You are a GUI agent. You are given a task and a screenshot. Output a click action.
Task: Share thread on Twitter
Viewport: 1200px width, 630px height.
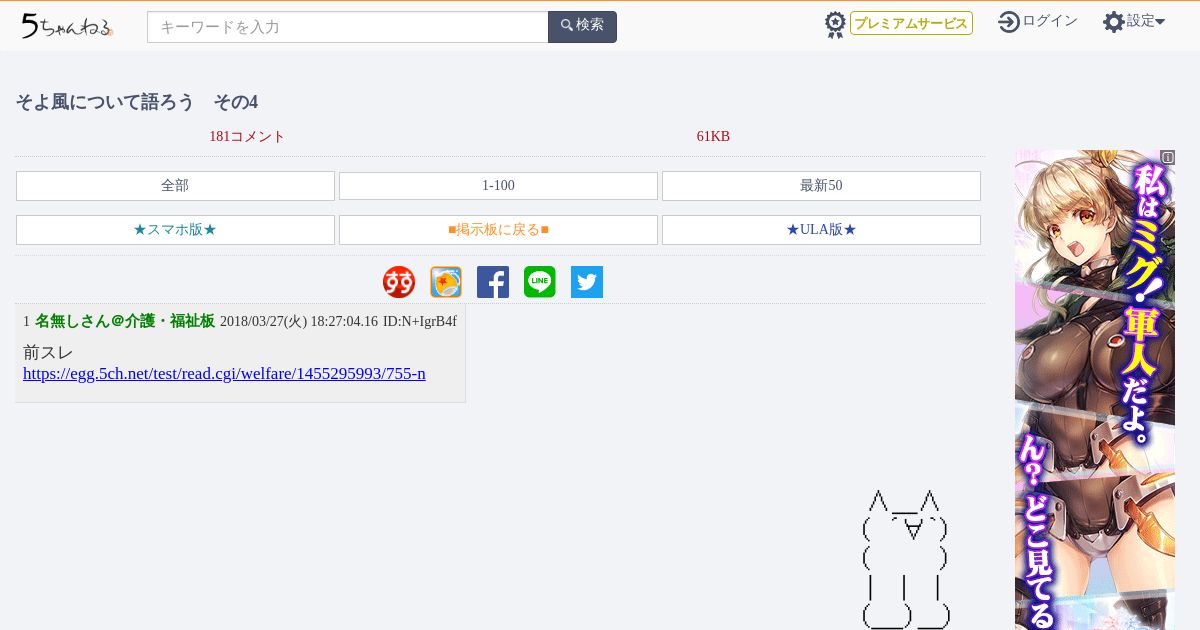[587, 282]
